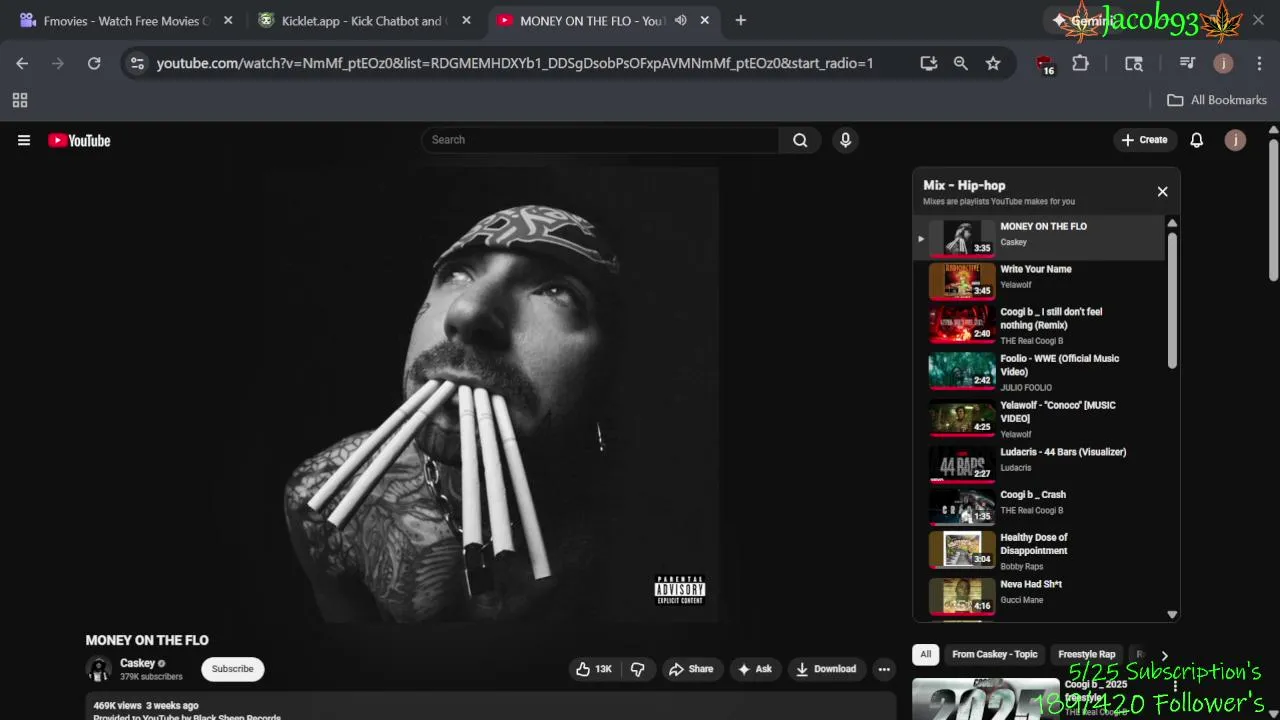Close the Kicklet.app tab

pos(466,20)
